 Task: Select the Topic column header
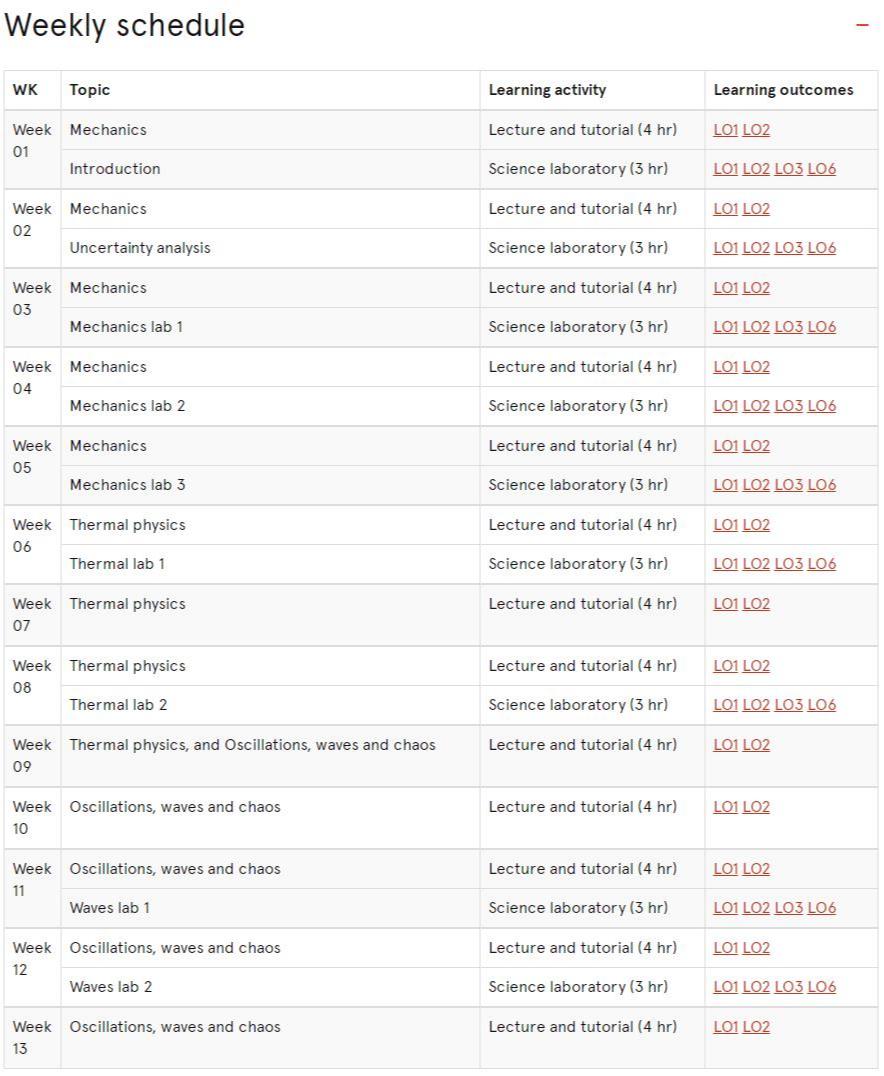click(x=89, y=90)
